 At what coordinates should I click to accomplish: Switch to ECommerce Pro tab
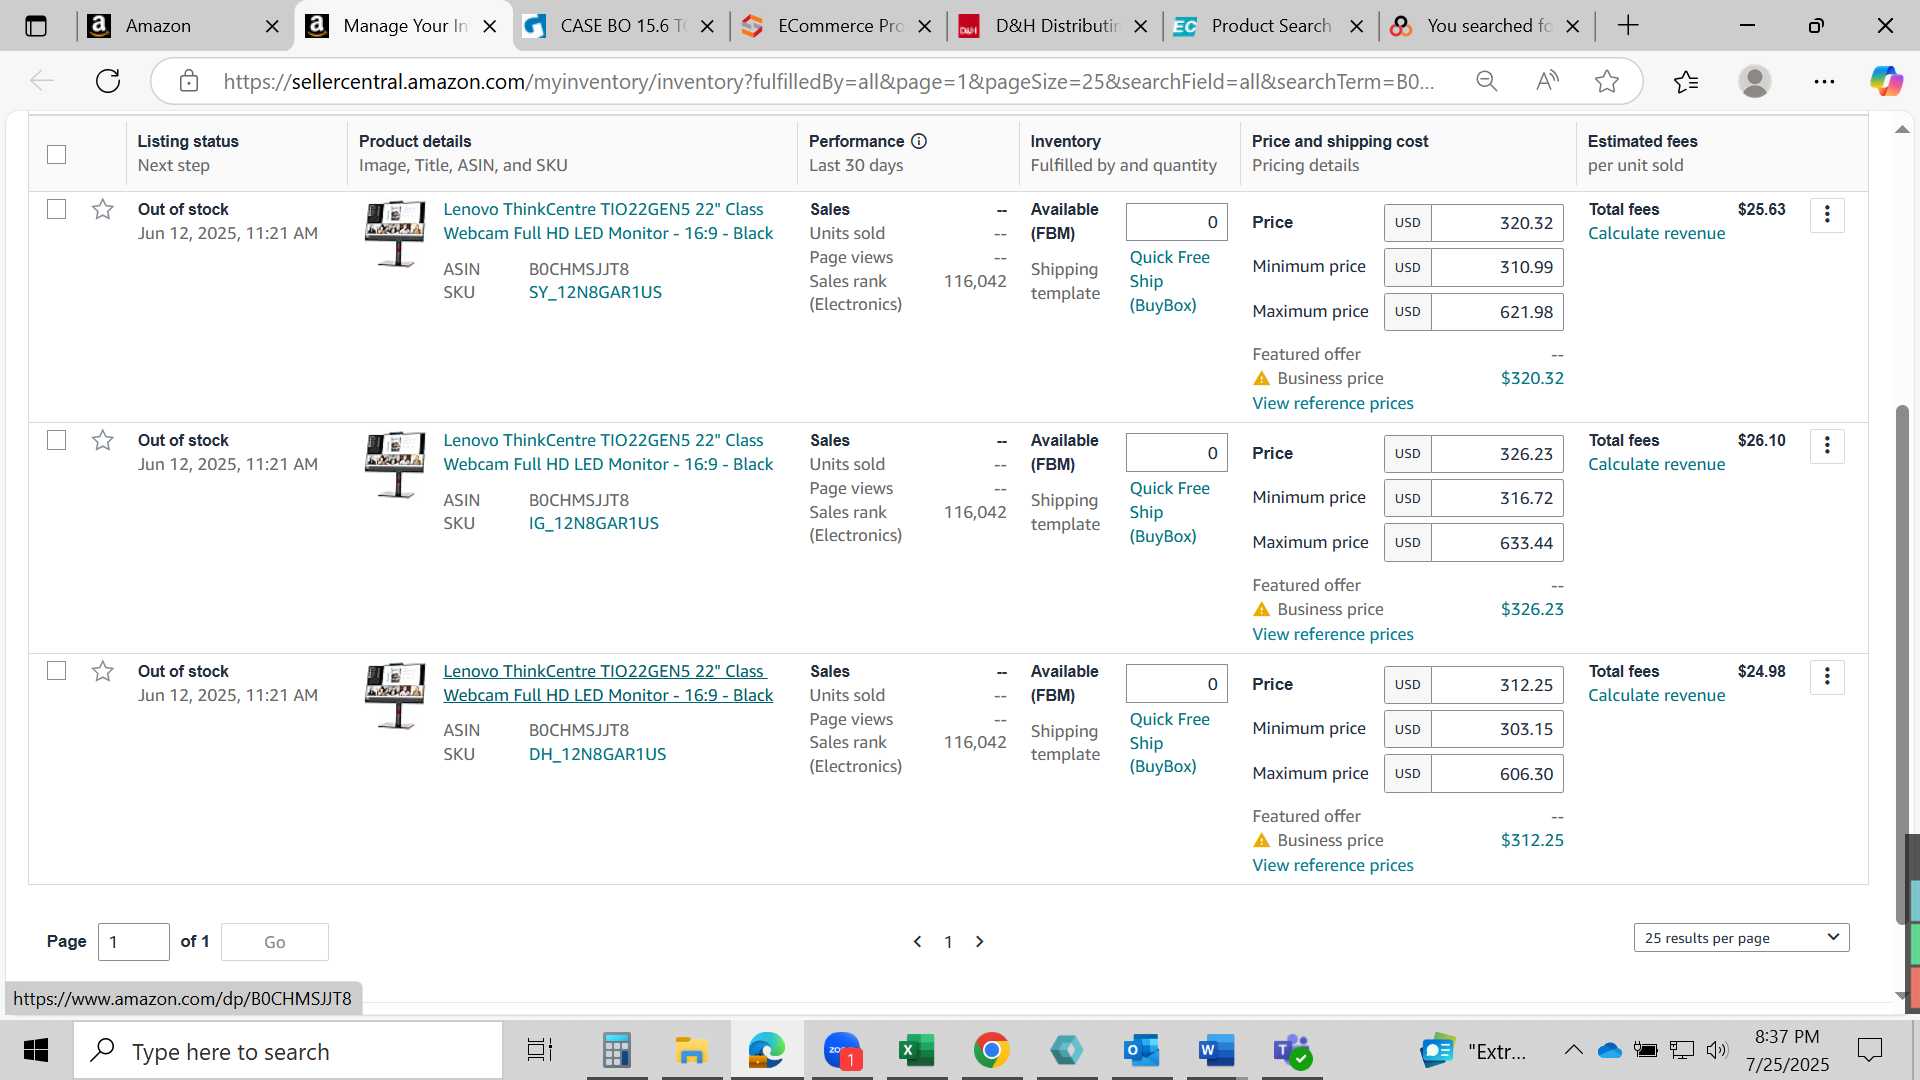point(838,26)
